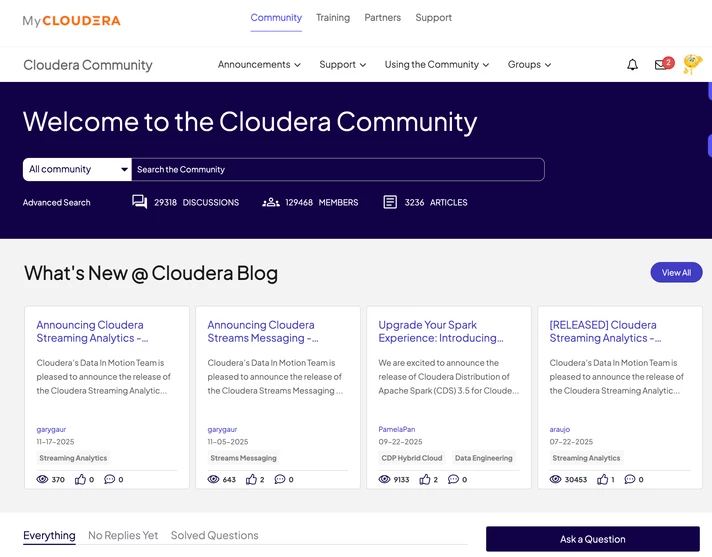Open the messages envelope with red badge
712x557 pixels.
pyautogui.click(x=664, y=64)
